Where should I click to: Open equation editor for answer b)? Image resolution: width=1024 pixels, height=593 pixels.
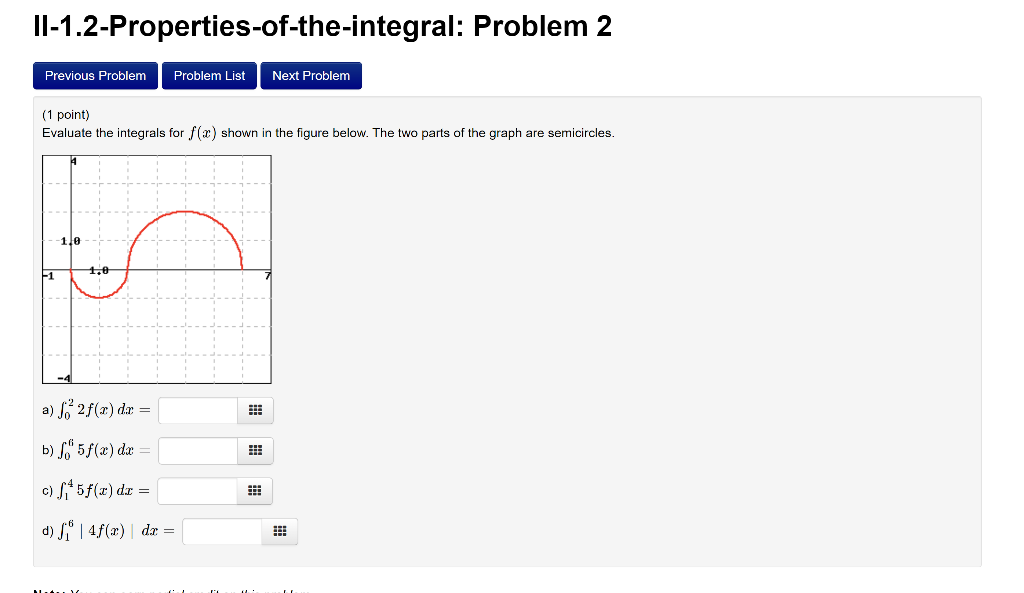[255, 450]
